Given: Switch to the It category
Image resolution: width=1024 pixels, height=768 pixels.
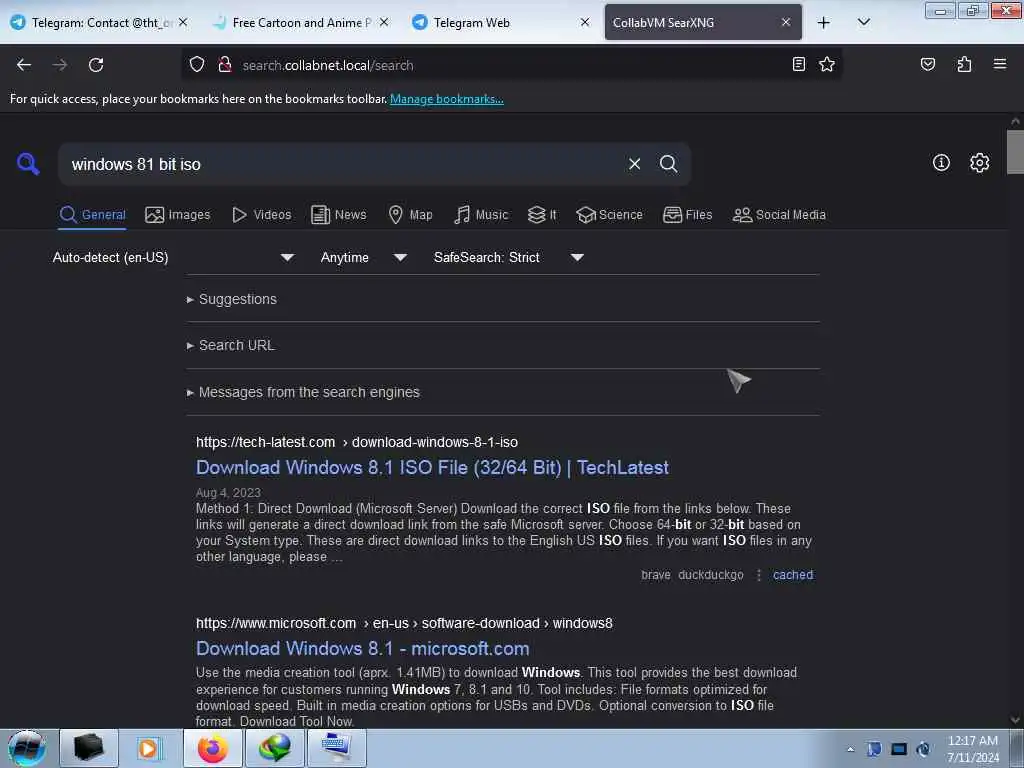Looking at the screenshot, I should click(x=542, y=215).
